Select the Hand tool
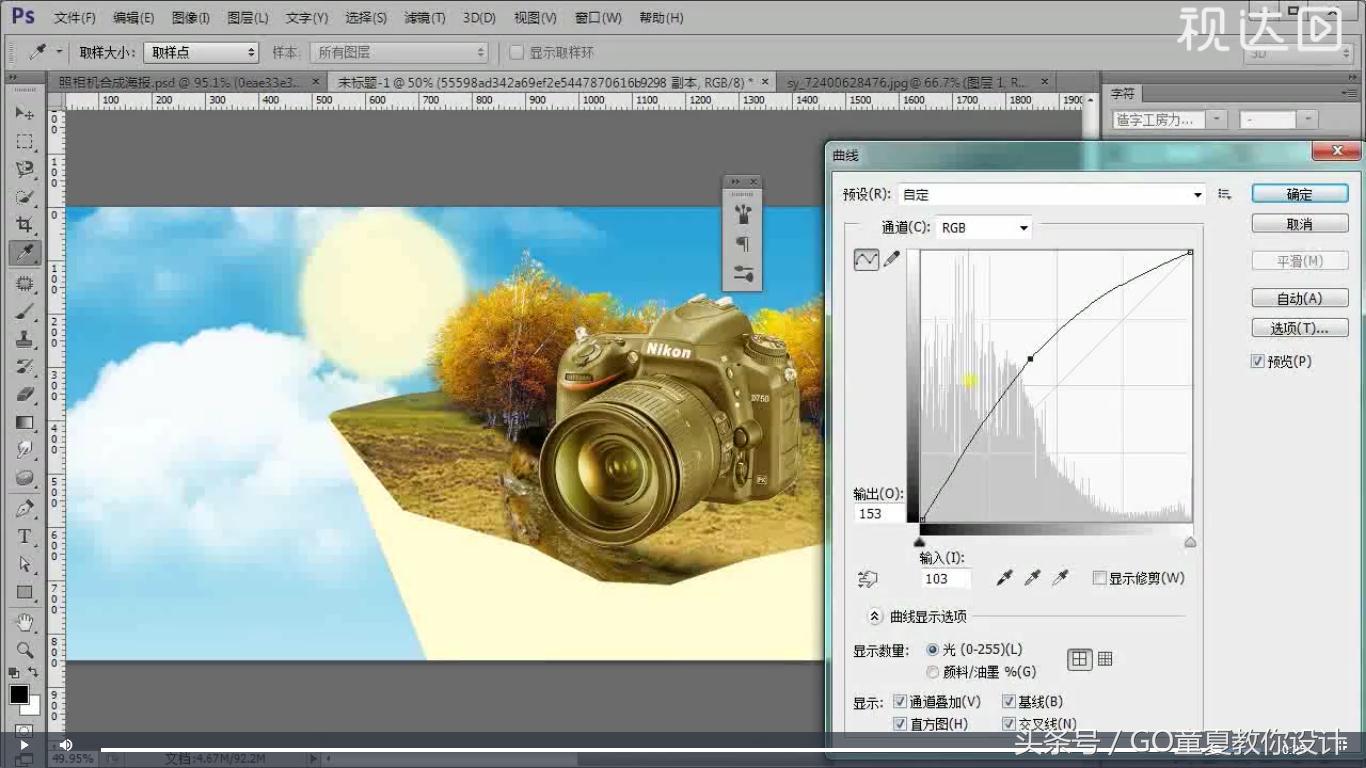The width and height of the screenshot is (1366, 768). pos(25,620)
